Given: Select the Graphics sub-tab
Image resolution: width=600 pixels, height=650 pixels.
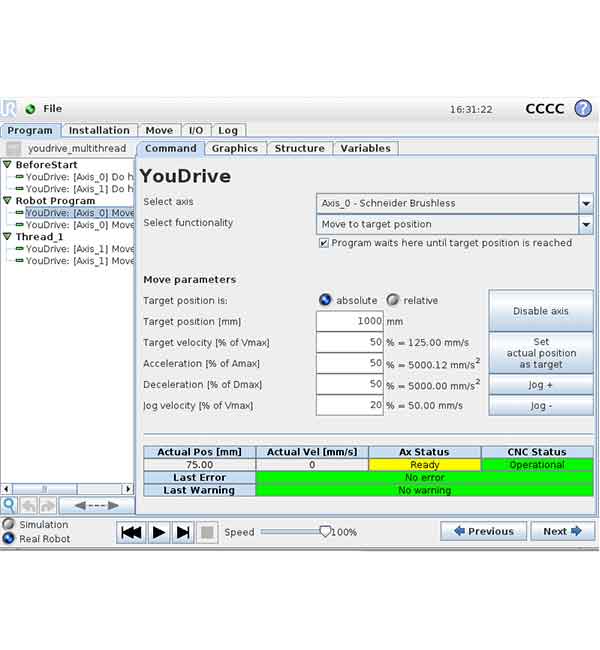Looking at the screenshot, I should pos(235,148).
